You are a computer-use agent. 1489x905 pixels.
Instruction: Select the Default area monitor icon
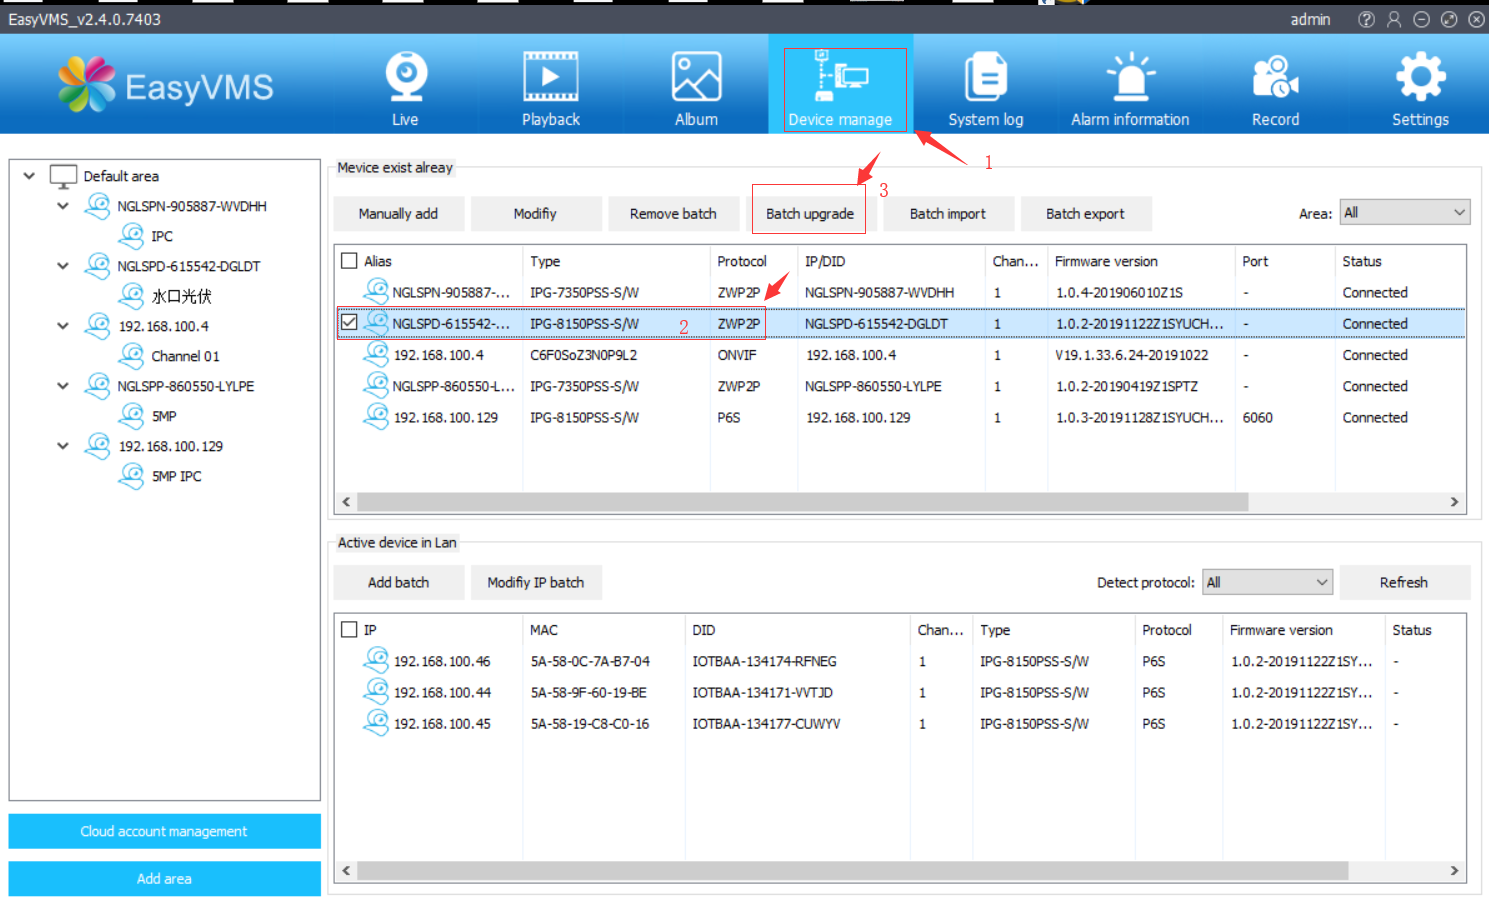[x=63, y=177]
